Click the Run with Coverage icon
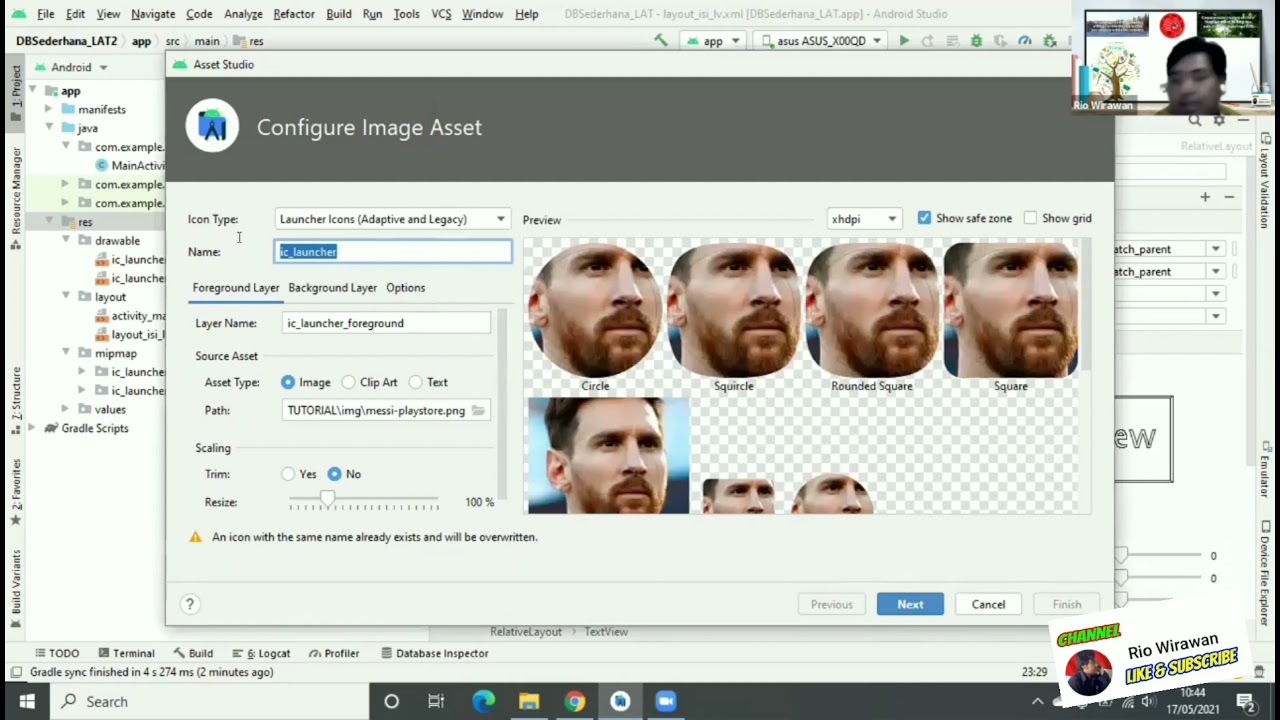This screenshot has height=720, width=1280. pos(1001,41)
